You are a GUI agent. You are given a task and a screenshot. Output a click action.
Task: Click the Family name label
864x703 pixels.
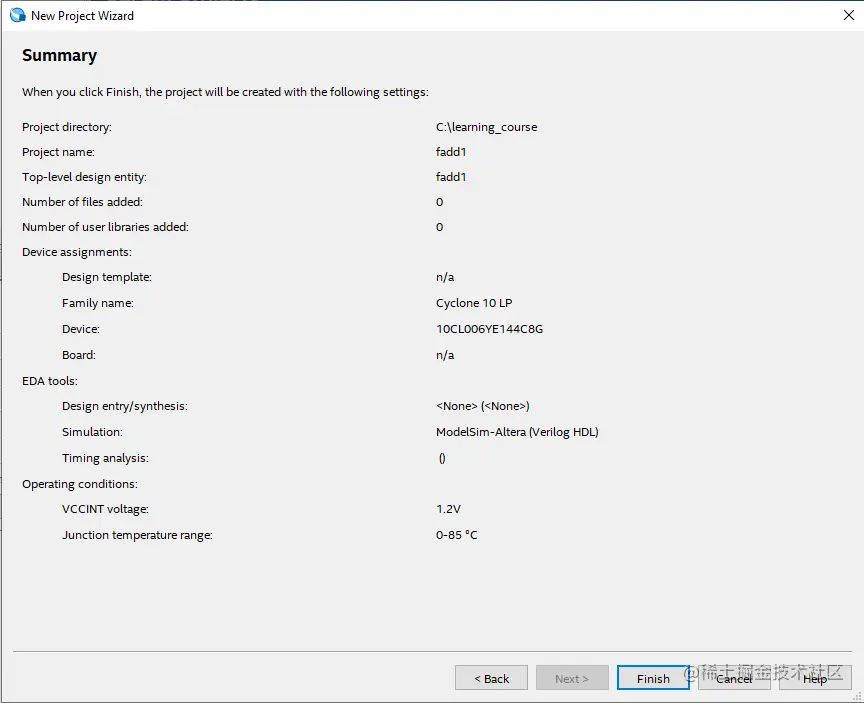(x=98, y=303)
